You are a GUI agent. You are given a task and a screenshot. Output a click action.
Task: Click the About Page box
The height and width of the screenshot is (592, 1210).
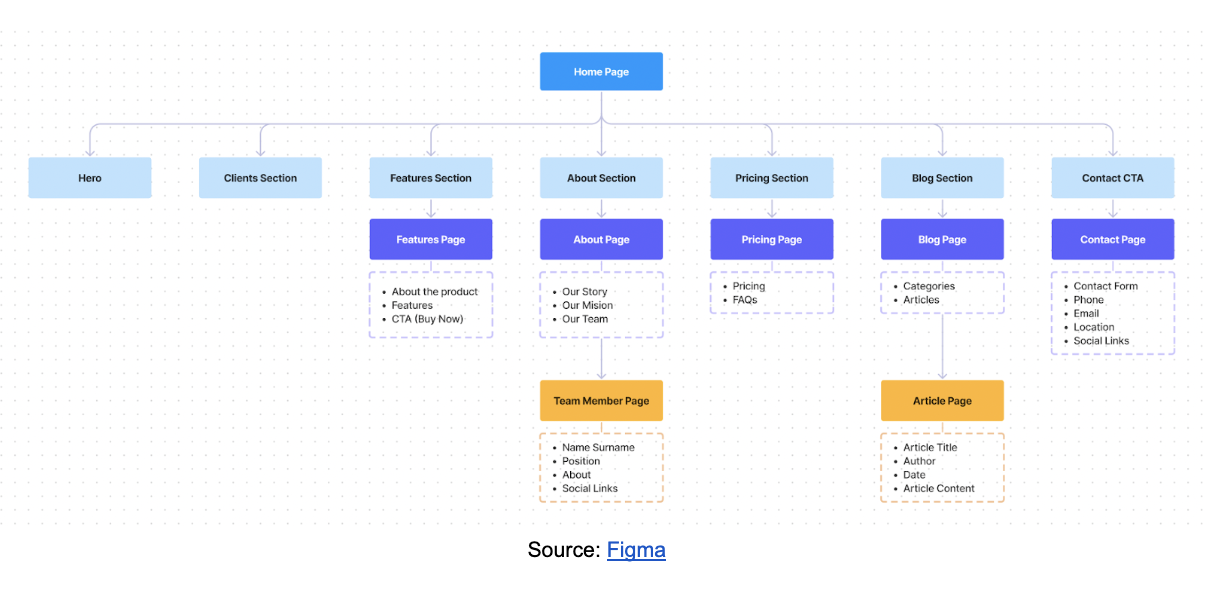click(601, 240)
